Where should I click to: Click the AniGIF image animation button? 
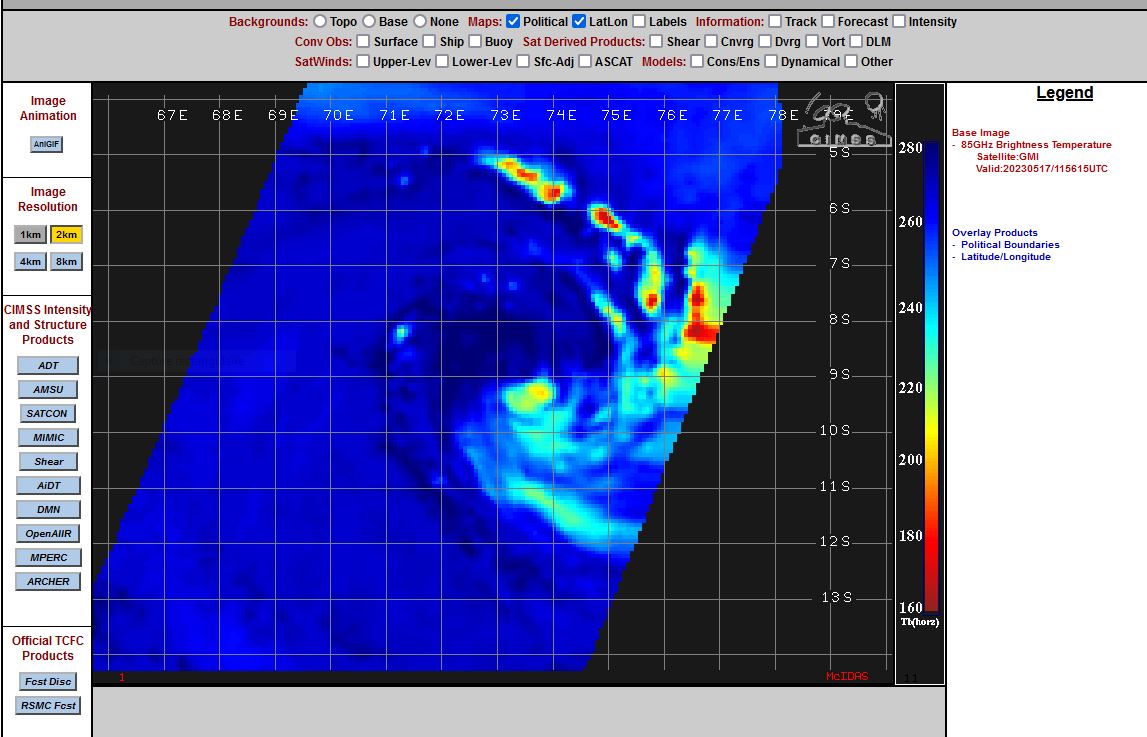tap(47, 144)
